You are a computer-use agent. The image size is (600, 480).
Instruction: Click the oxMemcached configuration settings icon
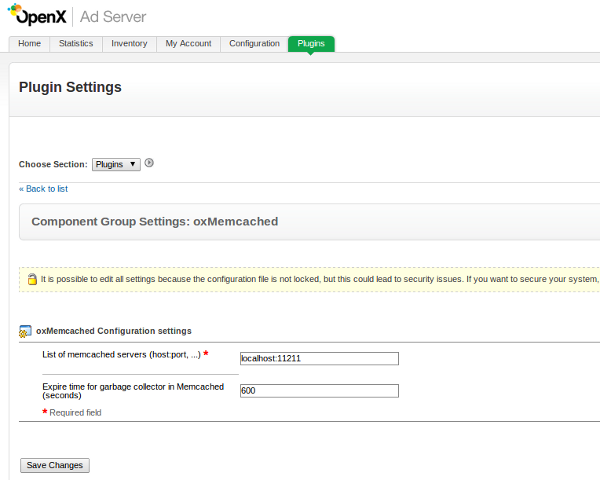[25, 331]
